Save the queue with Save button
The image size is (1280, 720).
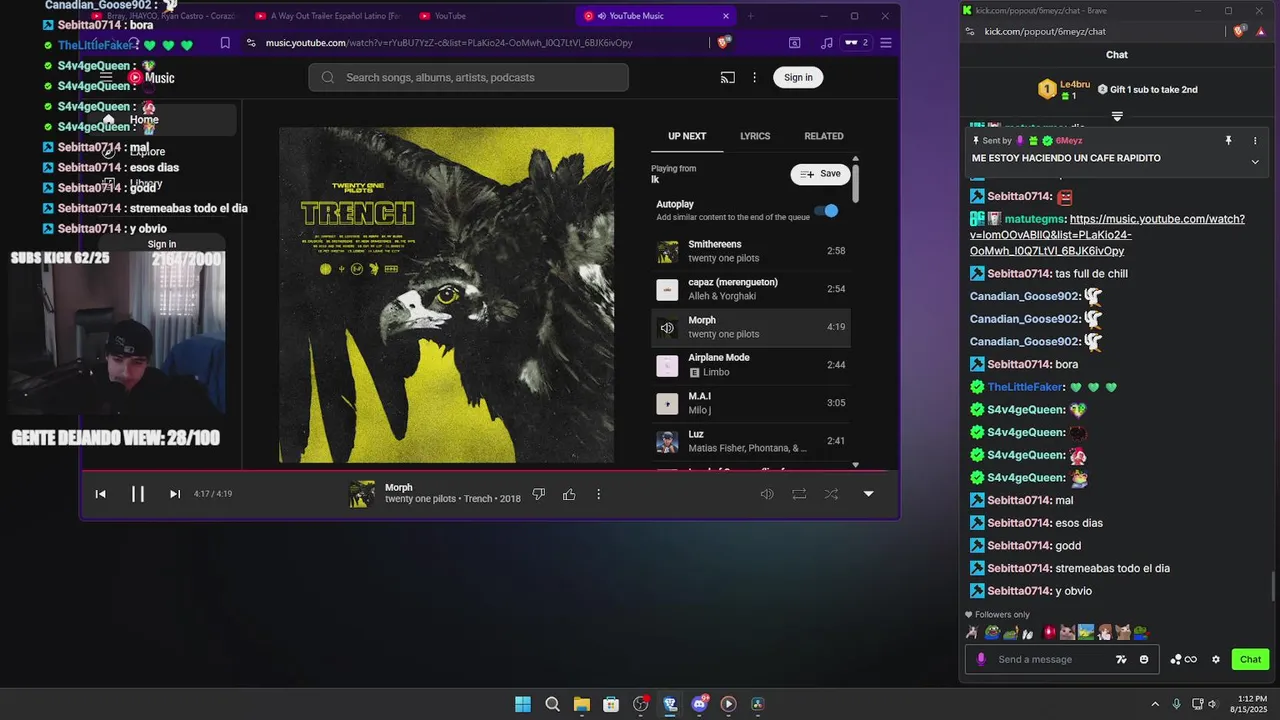pyautogui.click(x=820, y=174)
